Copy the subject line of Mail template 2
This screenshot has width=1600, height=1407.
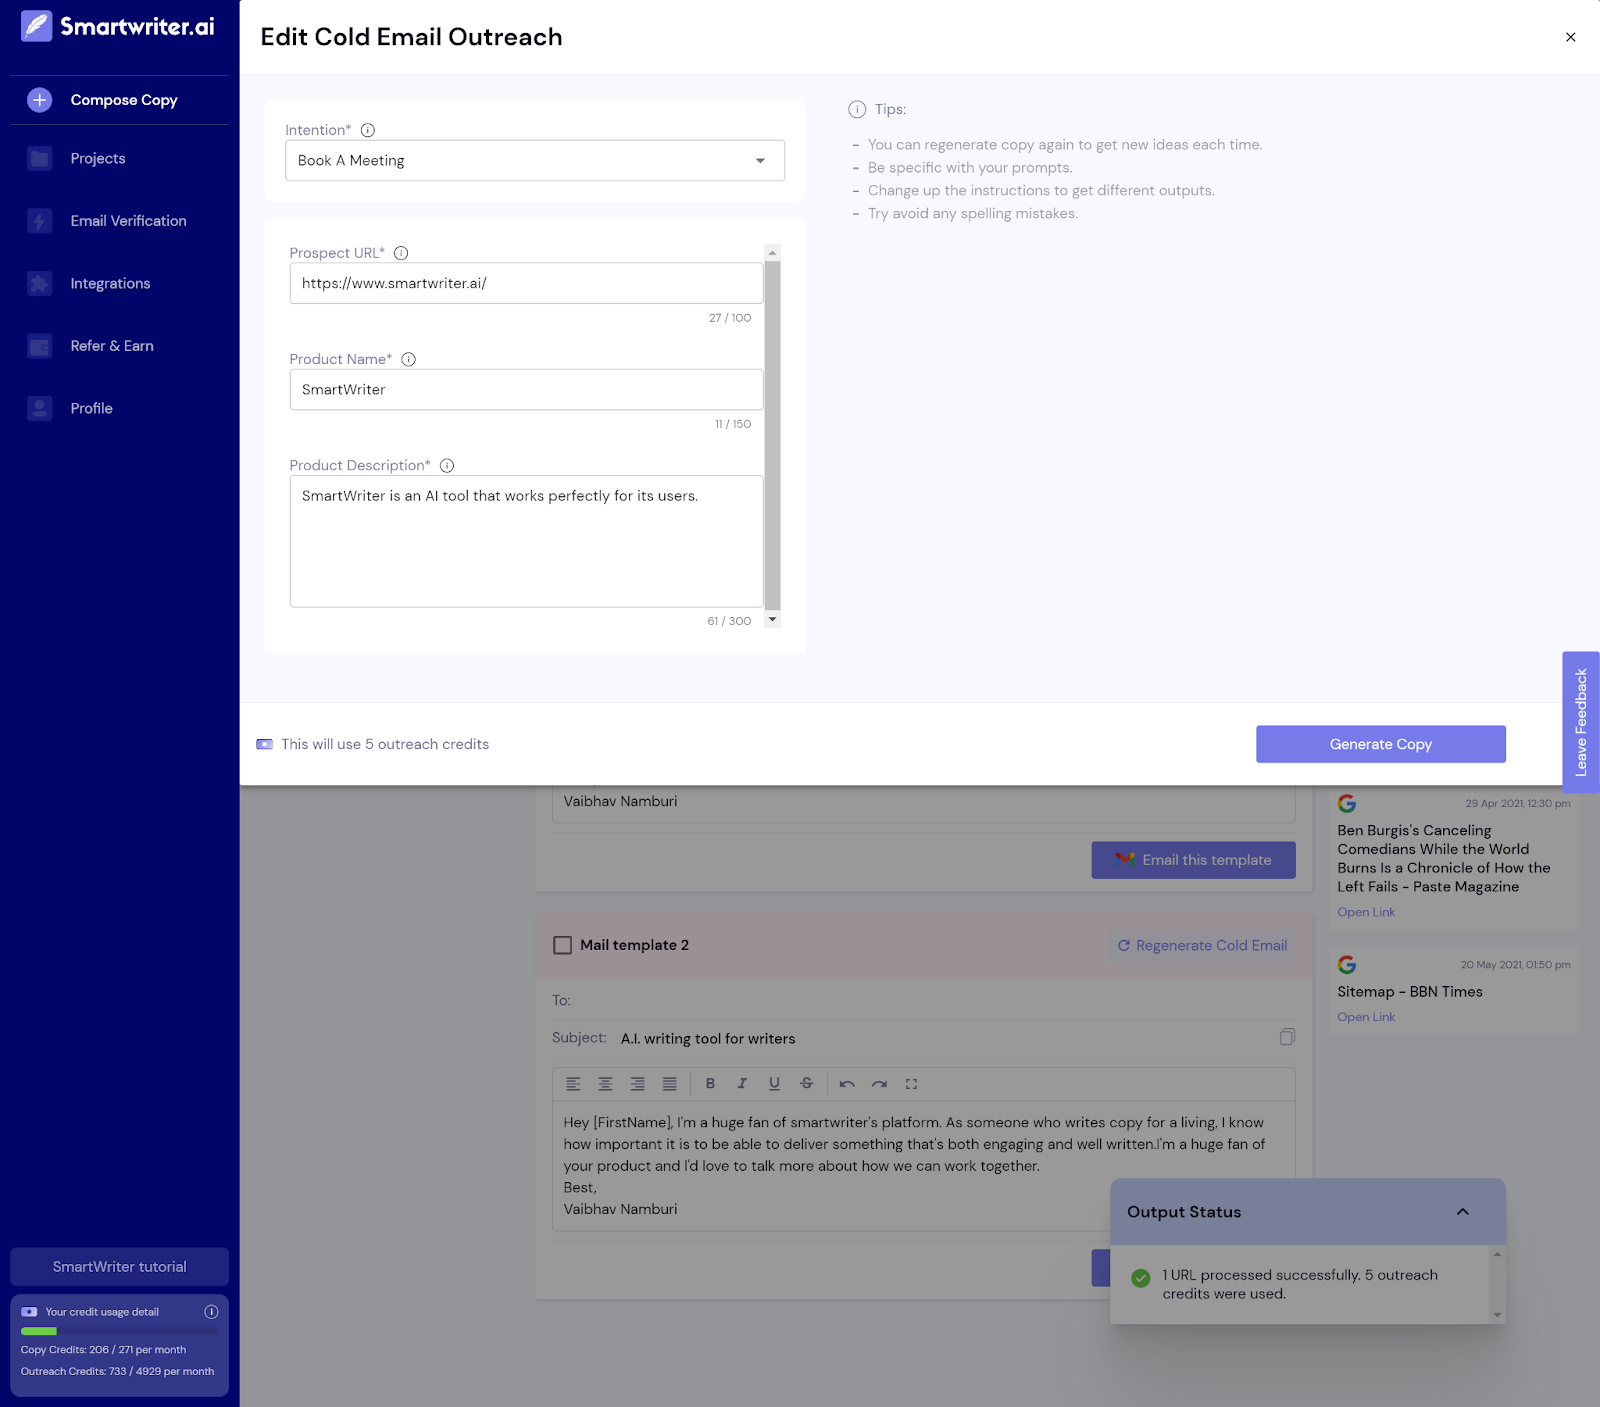pyautogui.click(x=1287, y=1037)
